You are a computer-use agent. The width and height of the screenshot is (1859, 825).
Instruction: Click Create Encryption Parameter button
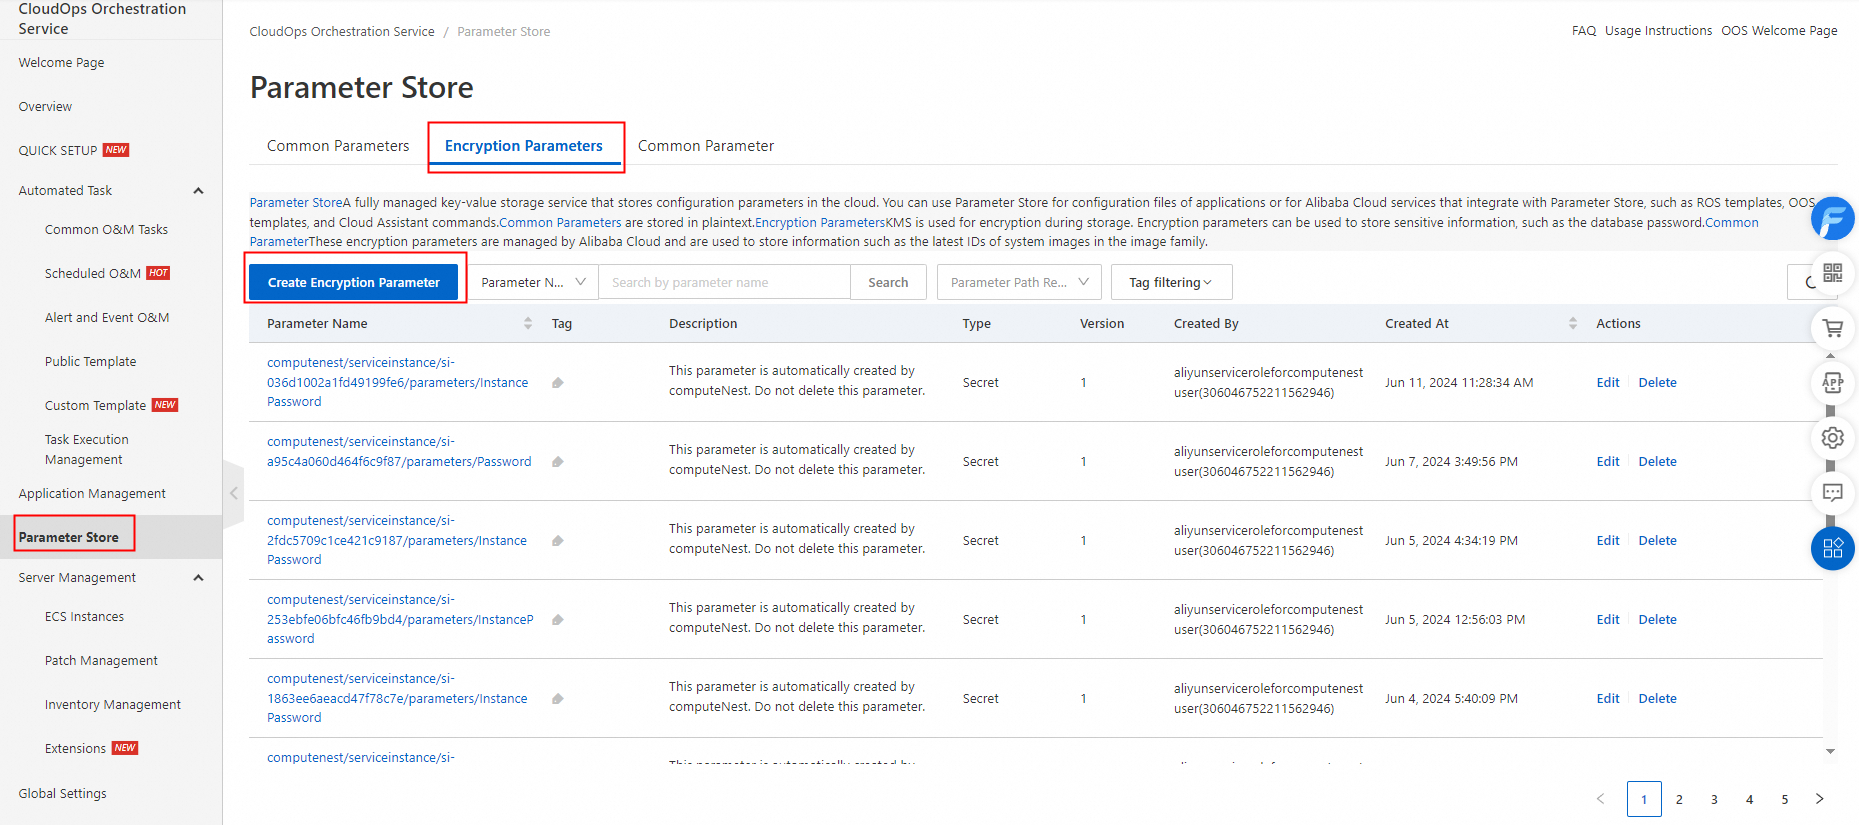pos(354,283)
